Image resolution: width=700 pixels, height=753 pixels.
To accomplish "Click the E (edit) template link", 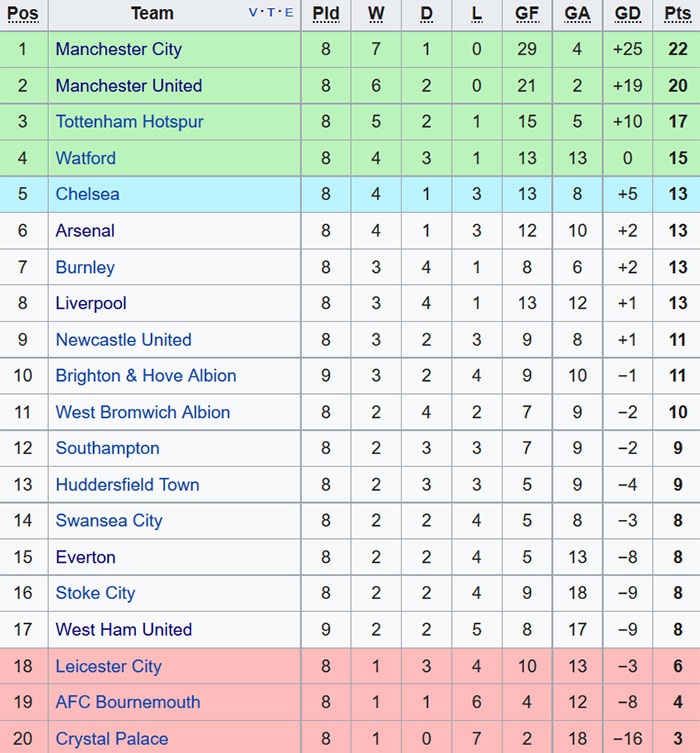I will 289,13.
